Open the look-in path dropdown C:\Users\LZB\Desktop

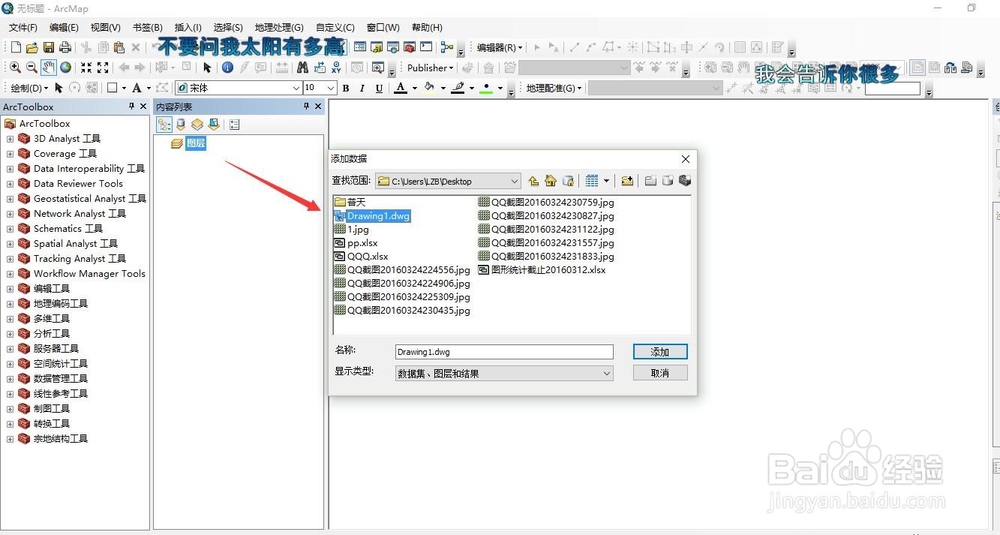coord(515,181)
